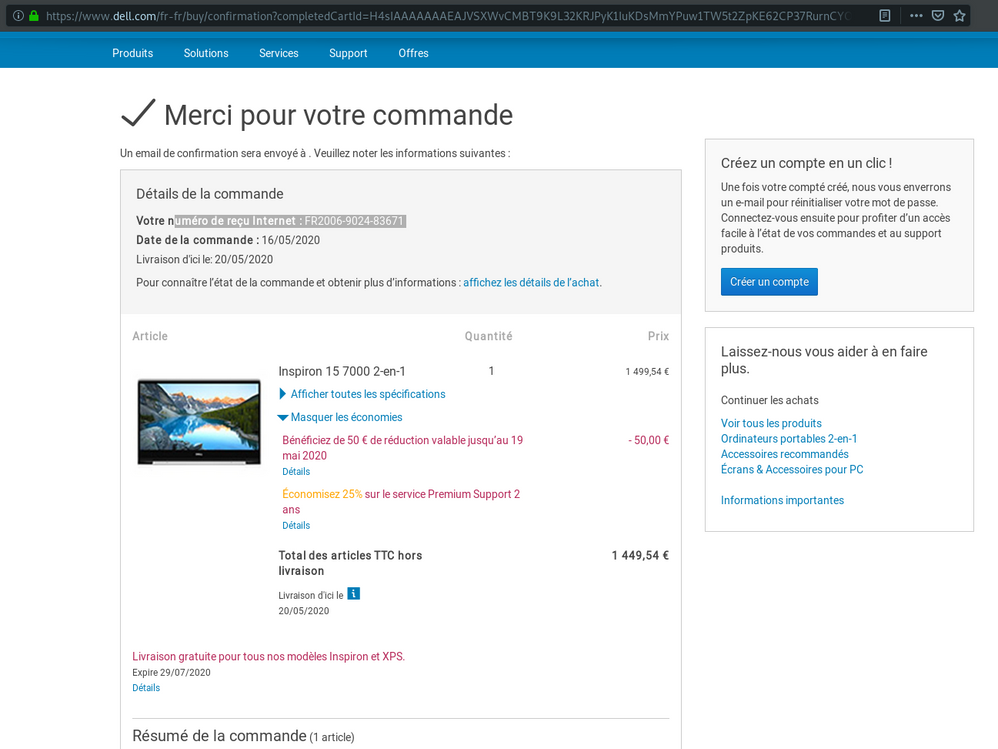Click the green secure connection padlock

click(x=34, y=16)
